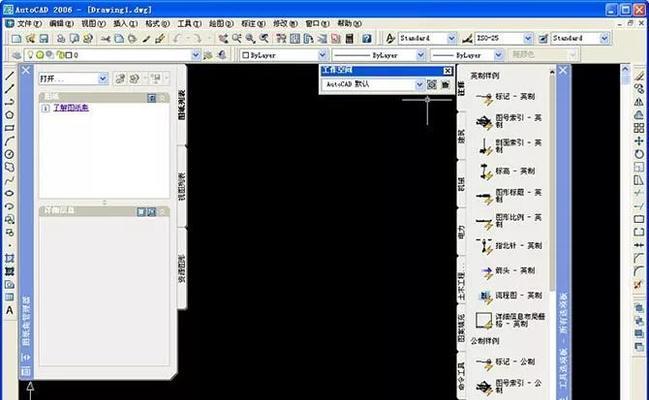Switch to the 电力 tool palette tab
Viewport: 649px width, 400px height.
coord(462,232)
